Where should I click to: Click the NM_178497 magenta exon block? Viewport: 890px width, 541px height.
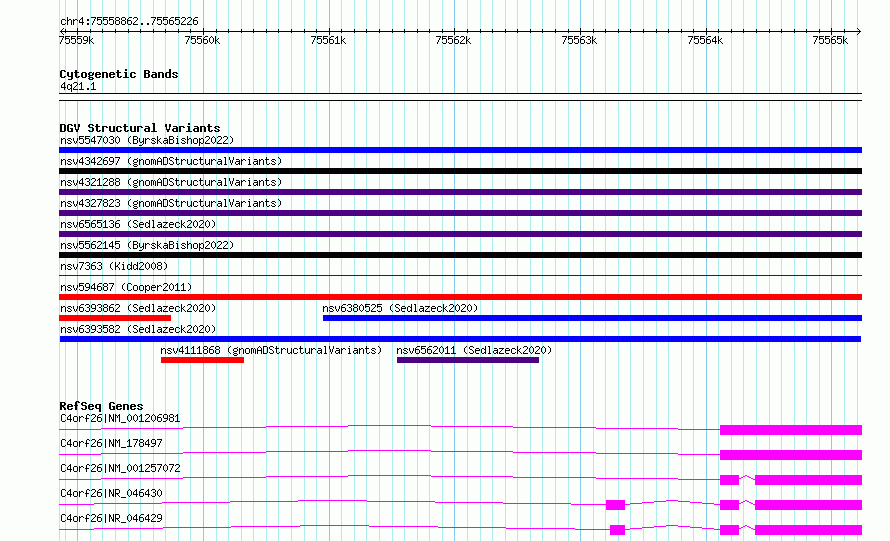point(791,455)
